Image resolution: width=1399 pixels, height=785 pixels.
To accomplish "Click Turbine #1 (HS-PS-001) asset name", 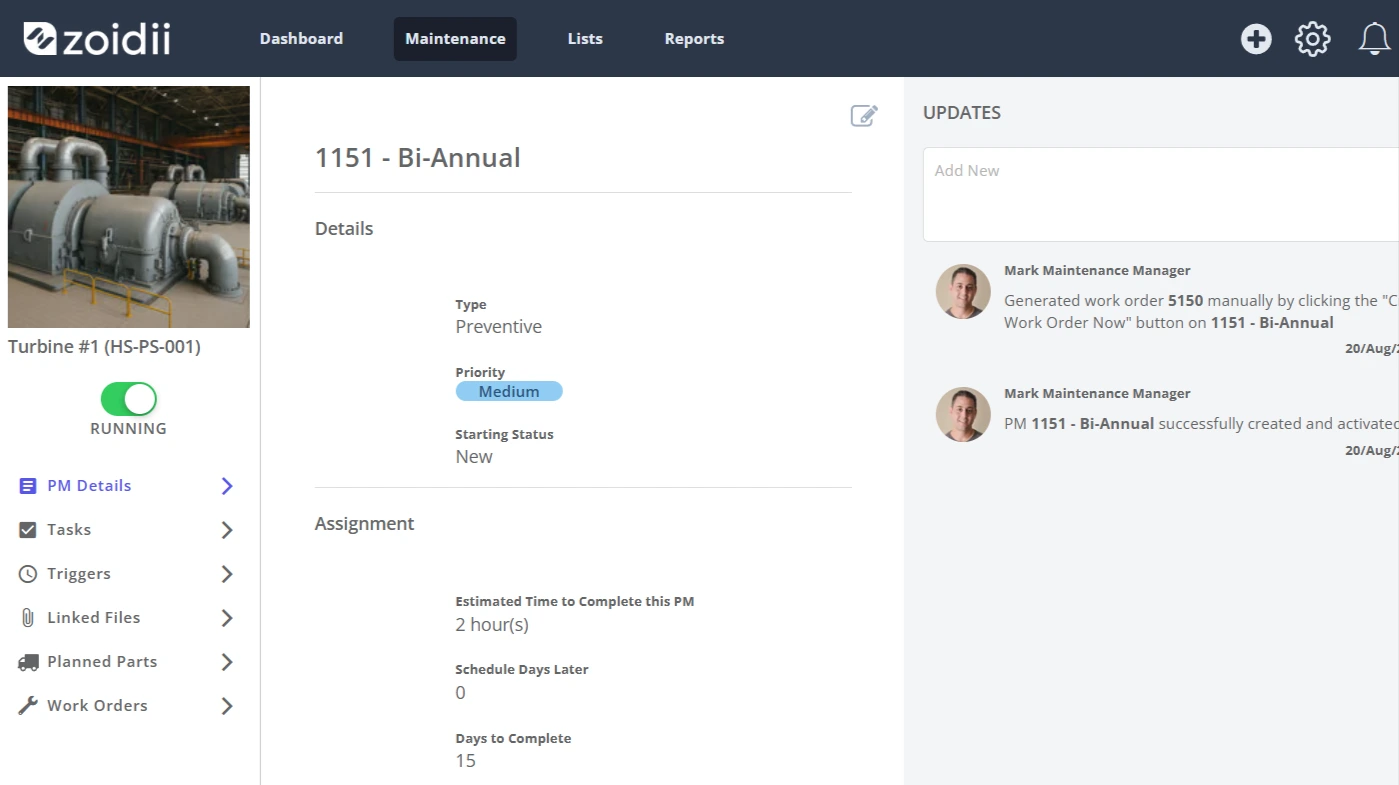I will point(104,347).
